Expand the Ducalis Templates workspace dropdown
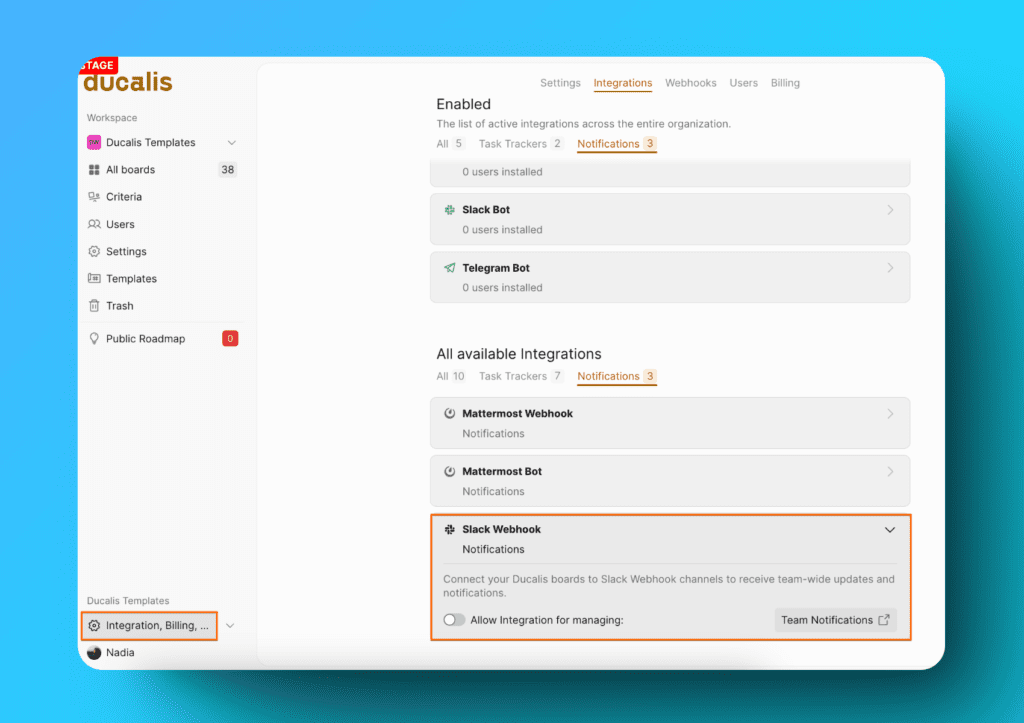1024x723 pixels. pyautogui.click(x=232, y=143)
